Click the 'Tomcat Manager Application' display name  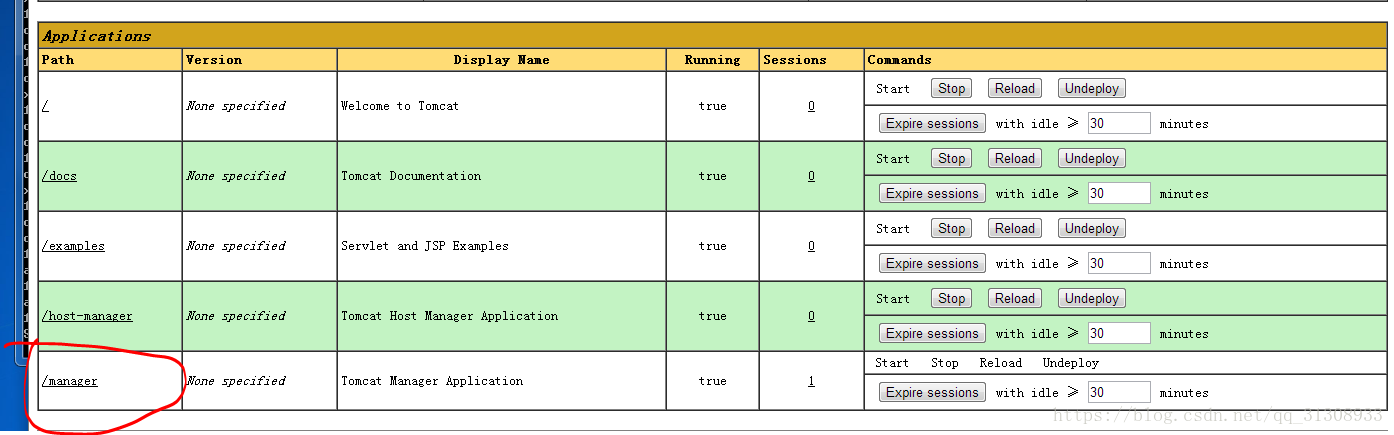(x=432, y=381)
